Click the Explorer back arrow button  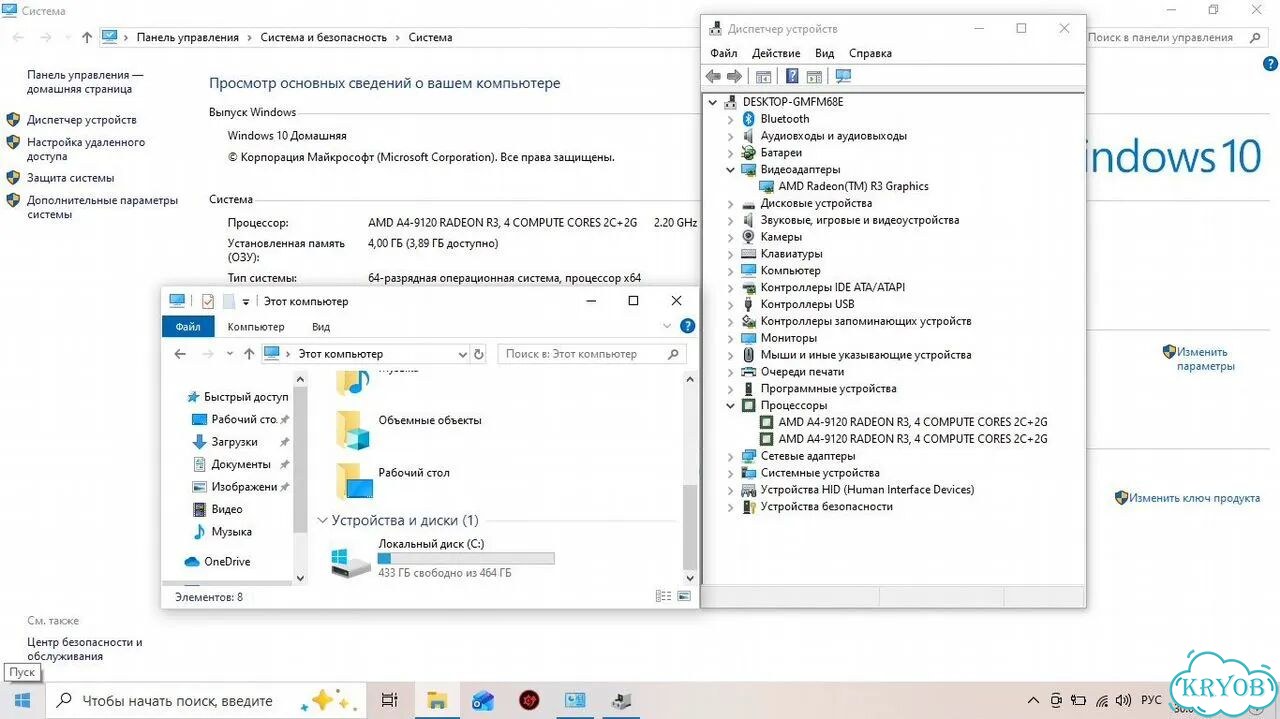tap(180, 354)
